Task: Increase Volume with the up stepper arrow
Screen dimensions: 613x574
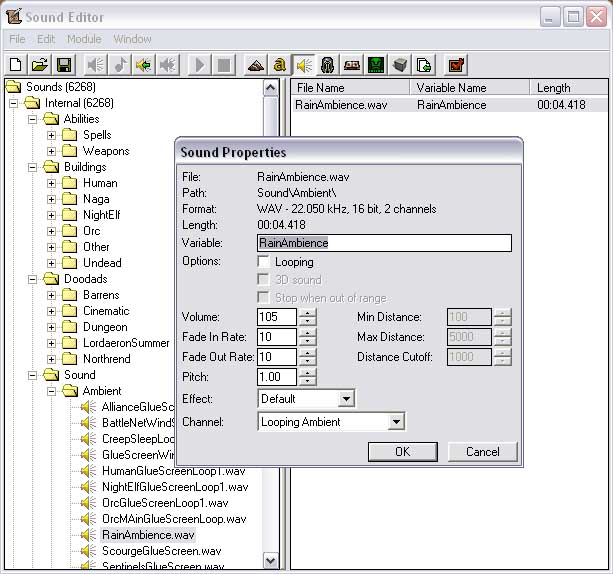Action: 307,312
